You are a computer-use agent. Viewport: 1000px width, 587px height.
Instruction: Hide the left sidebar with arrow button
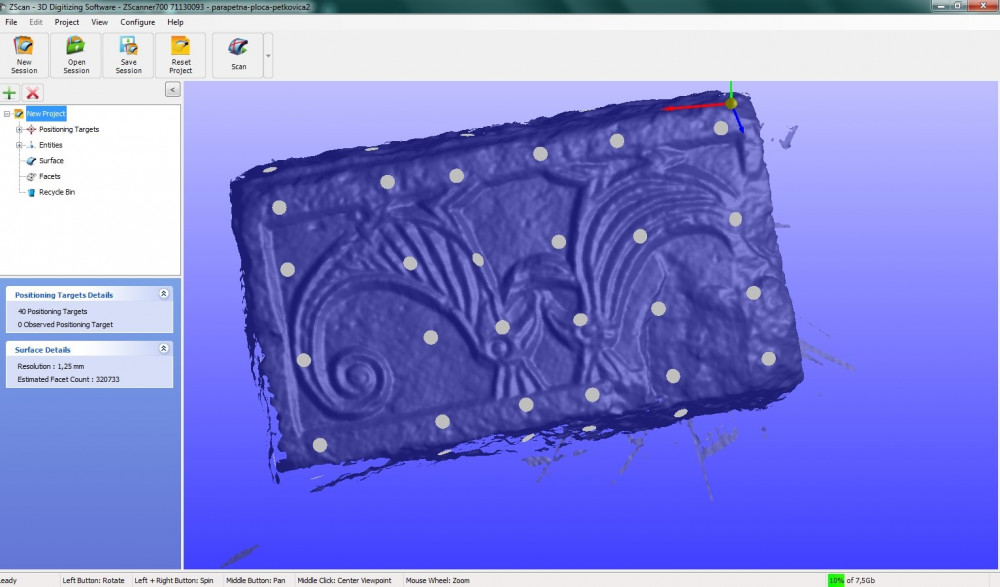[x=172, y=89]
